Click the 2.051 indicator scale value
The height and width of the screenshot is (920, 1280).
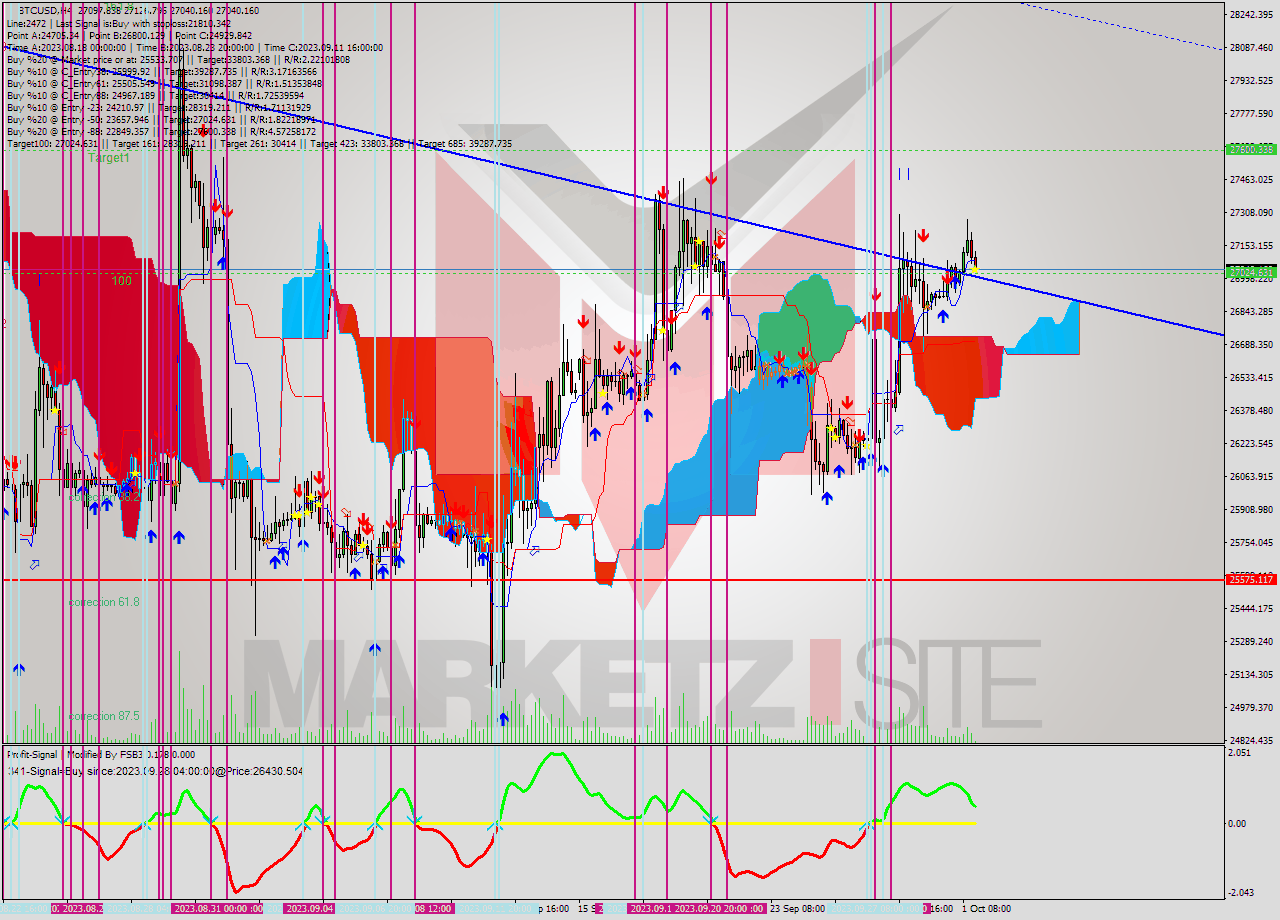(x=1239, y=753)
